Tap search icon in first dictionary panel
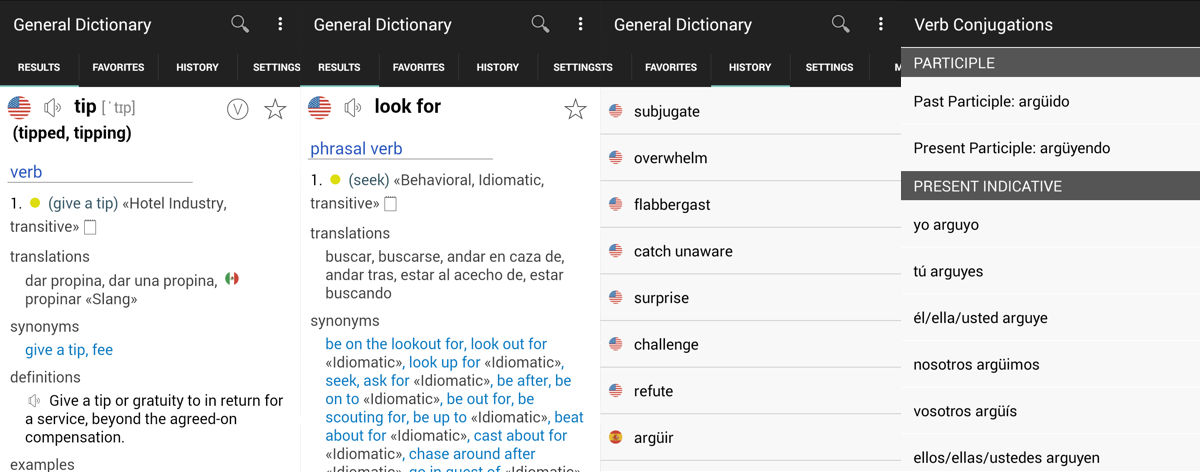The height and width of the screenshot is (472, 1200). 240,24
